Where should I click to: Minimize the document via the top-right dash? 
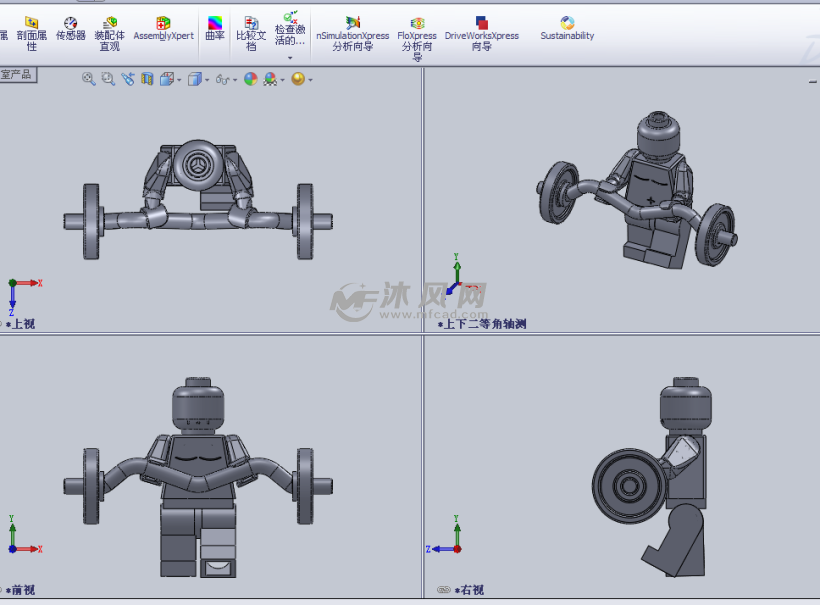click(812, 82)
